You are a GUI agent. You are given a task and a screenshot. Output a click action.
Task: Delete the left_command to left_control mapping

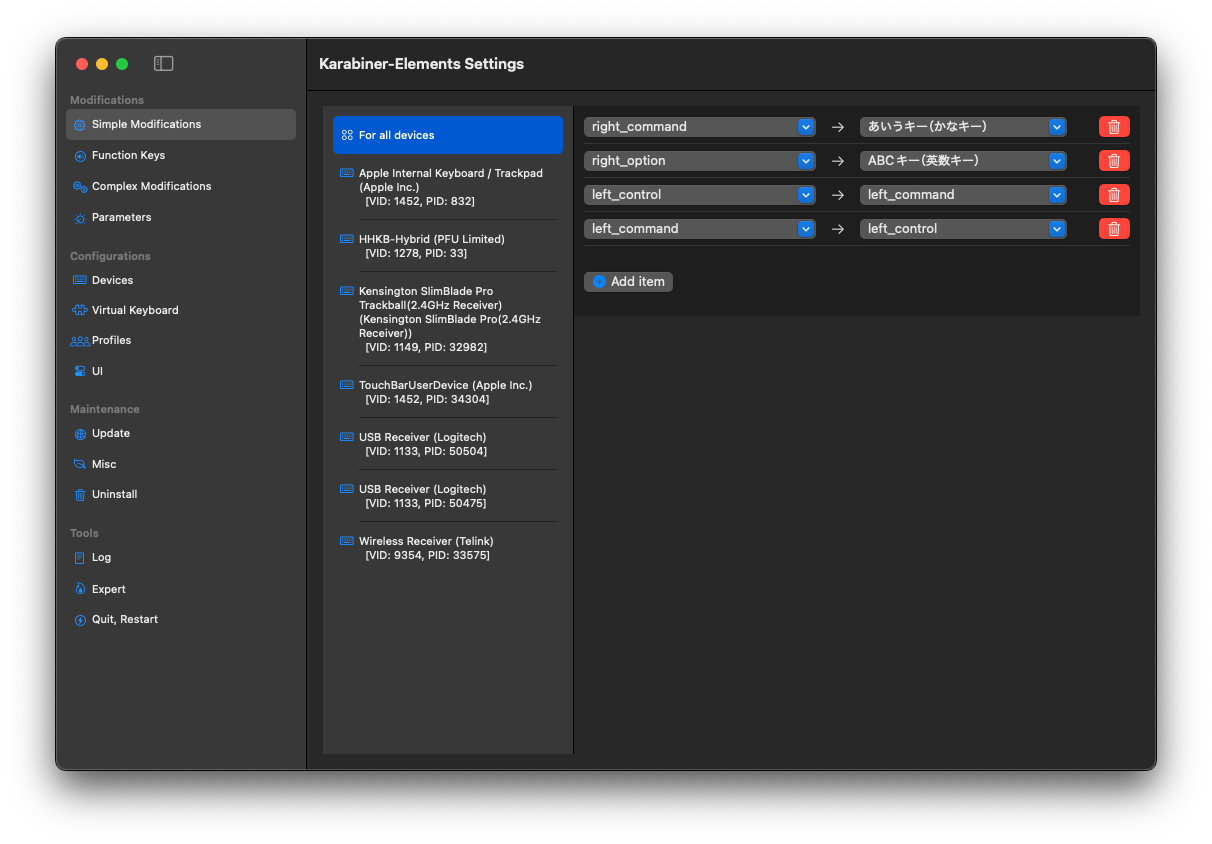[1114, 229]
